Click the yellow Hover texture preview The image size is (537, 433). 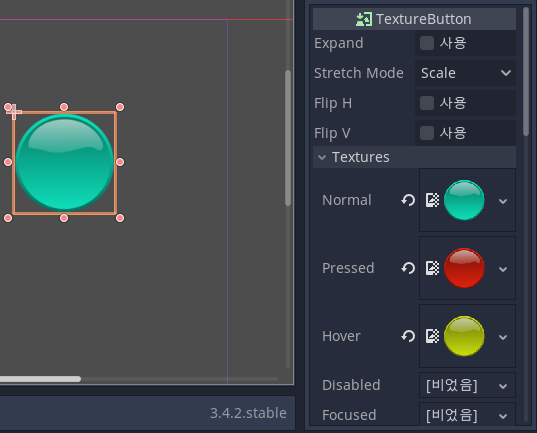click(x=464, y=336)
